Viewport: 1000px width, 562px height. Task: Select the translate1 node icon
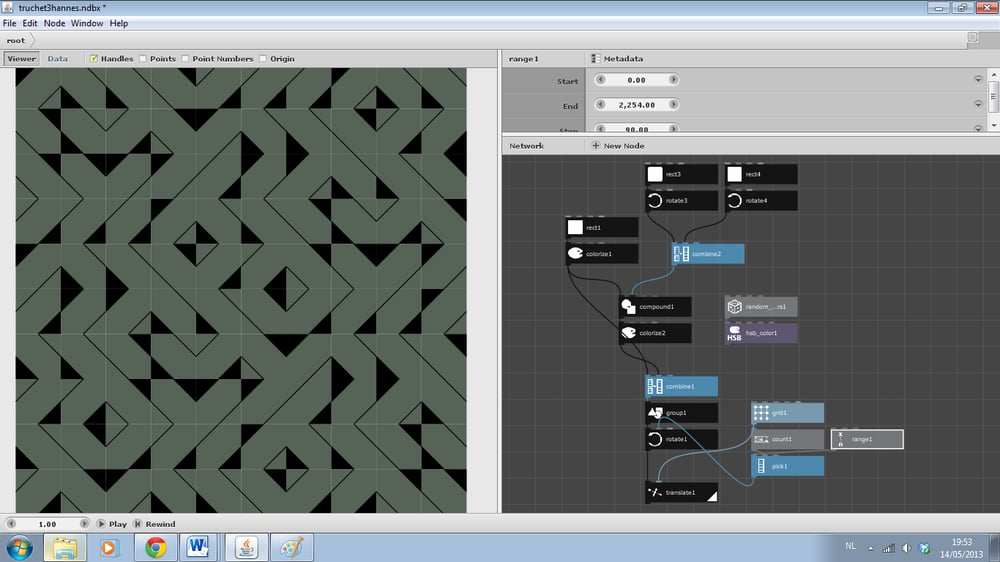pyautogui.click(x=655, y=492)
